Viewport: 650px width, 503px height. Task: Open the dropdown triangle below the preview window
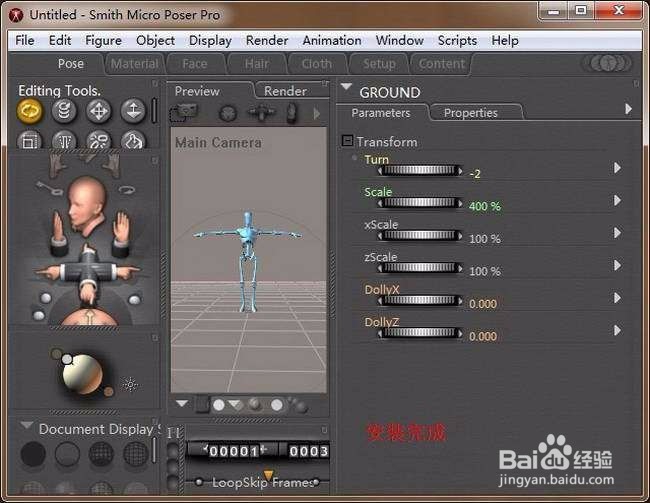click(x=182, y=403)
